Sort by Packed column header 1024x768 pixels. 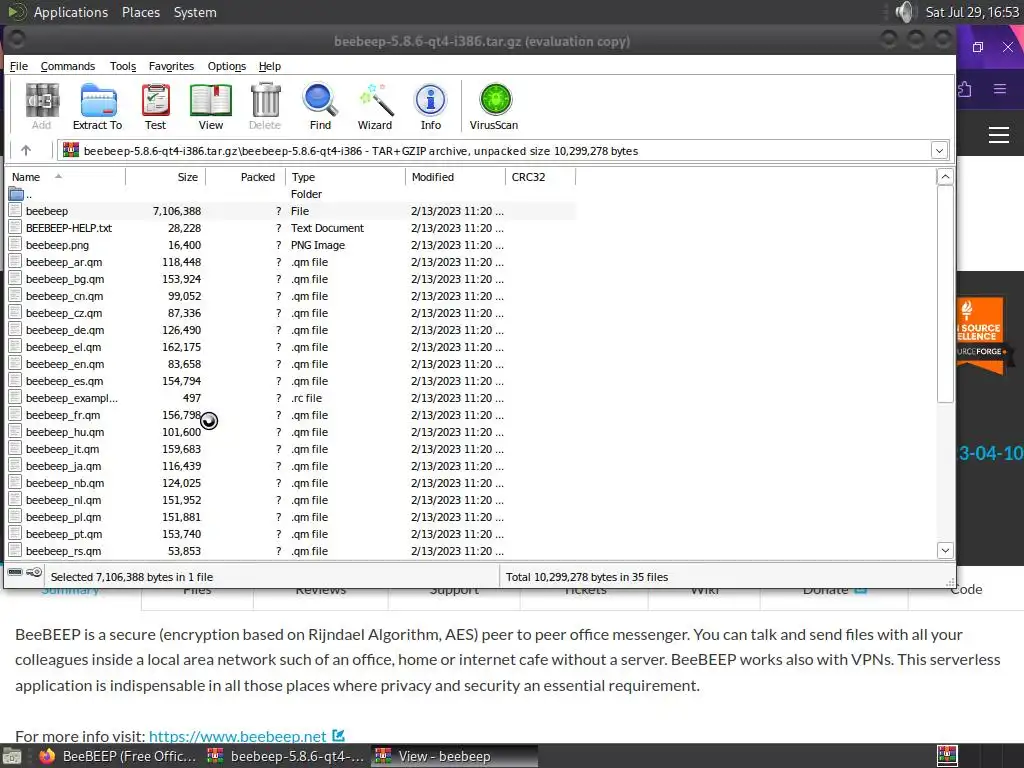[x=246, y=177]
